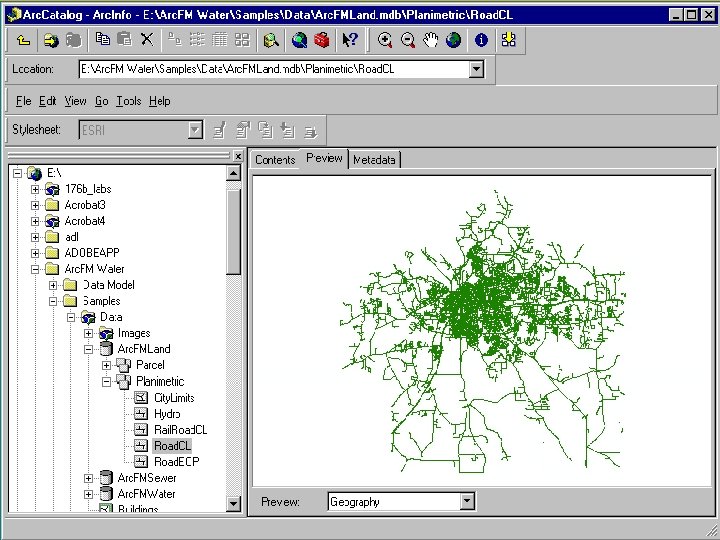Image resolution: width=720 pixels, height=540 pixels.
Task: Go up one level with the yellow arrow
Action: (x=24, y=40)
